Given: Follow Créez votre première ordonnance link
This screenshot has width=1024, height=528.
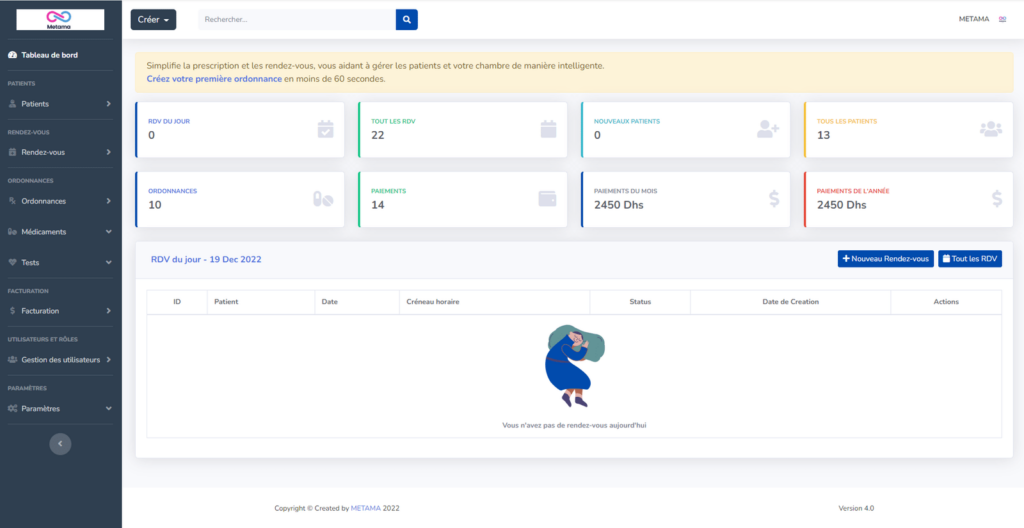Looking at the screenshot, I should [214, 79].
